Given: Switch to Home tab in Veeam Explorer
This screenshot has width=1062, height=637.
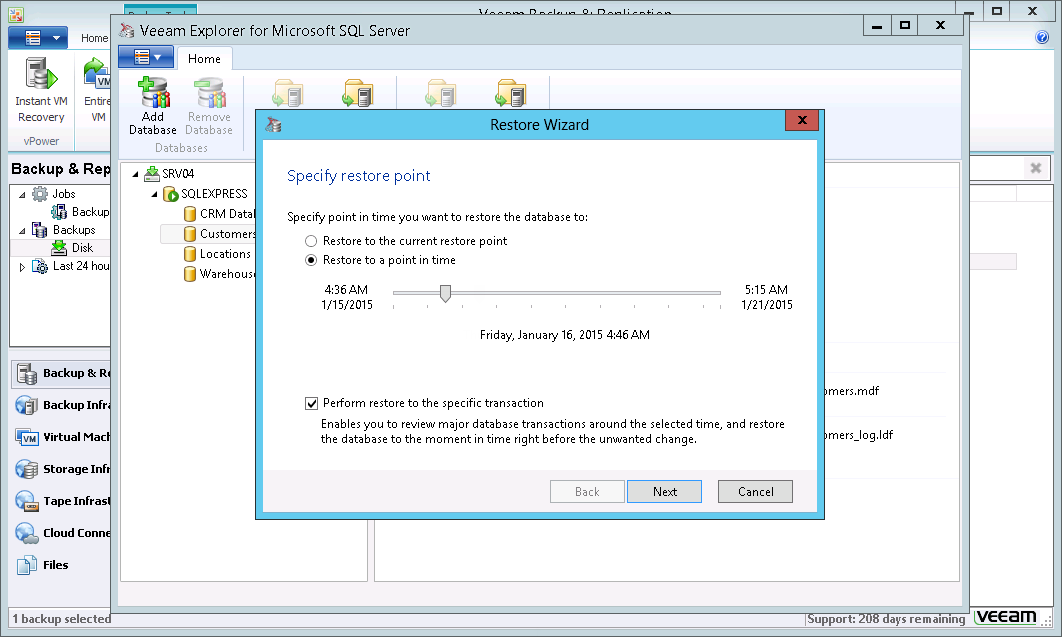Looking at the screenshot, I should pyautogui.click(x=204, y=59).
